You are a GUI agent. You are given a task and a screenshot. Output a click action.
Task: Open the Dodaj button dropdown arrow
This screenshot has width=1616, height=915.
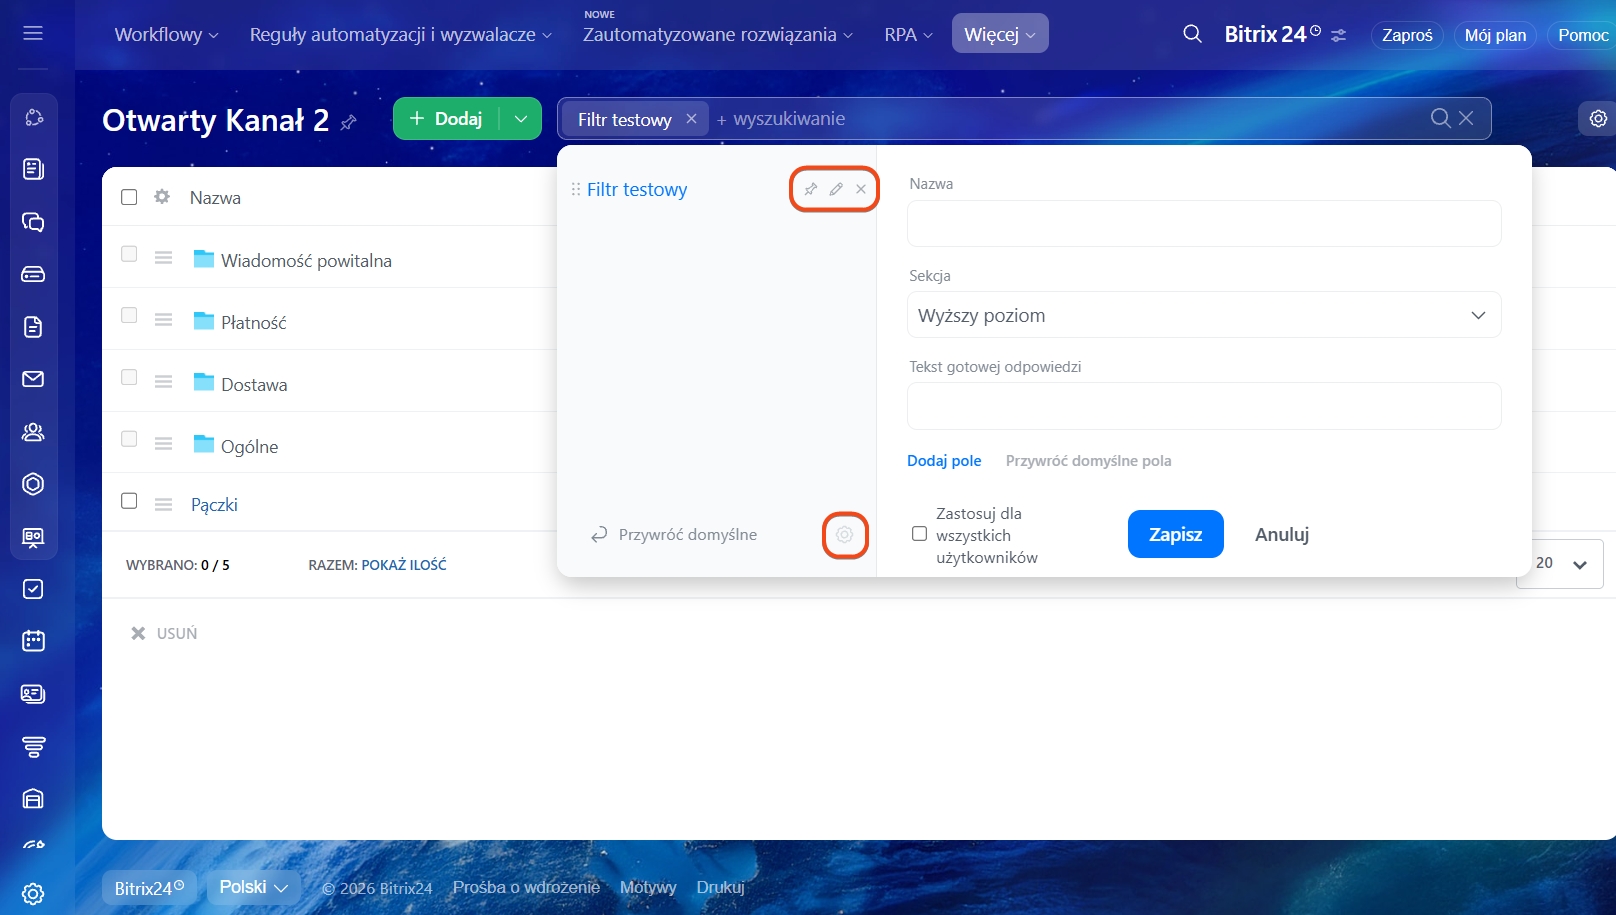pyautogui.click(x=520, y=118)
